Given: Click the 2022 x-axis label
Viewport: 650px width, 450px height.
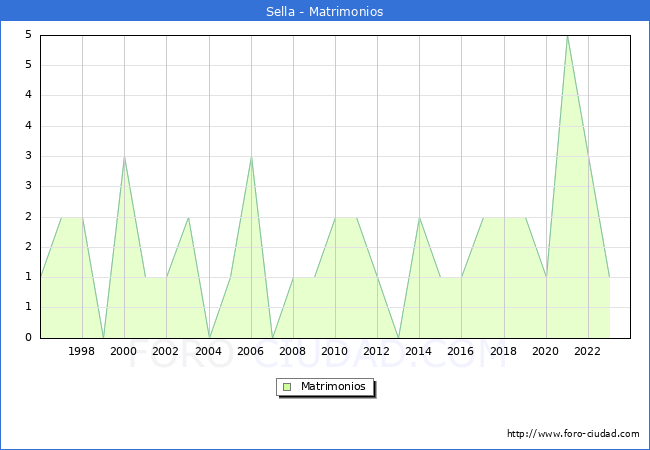Looking at the screenshot, I should 588,351.
